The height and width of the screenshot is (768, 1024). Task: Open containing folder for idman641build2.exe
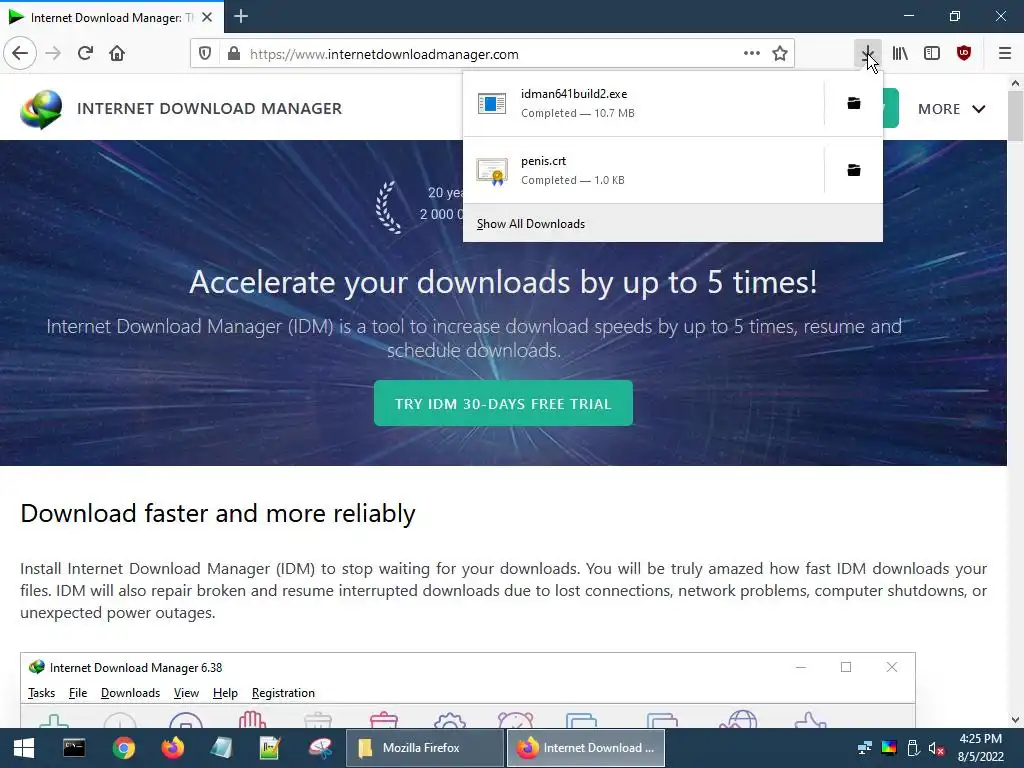tap(854, 103)
